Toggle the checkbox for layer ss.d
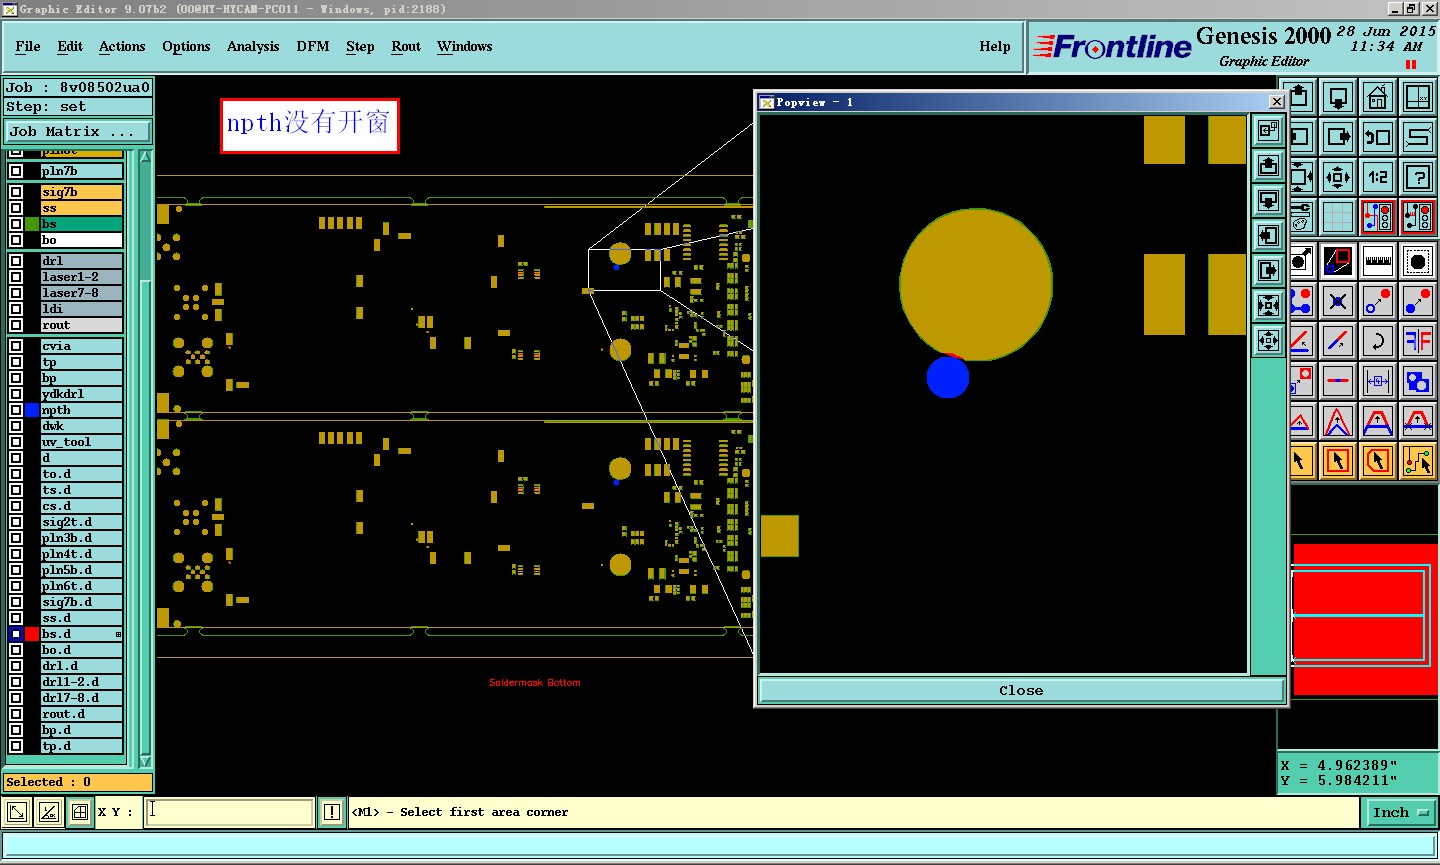Image resolution: width=1440 pixels, height=865 pixels. [16, 618]
